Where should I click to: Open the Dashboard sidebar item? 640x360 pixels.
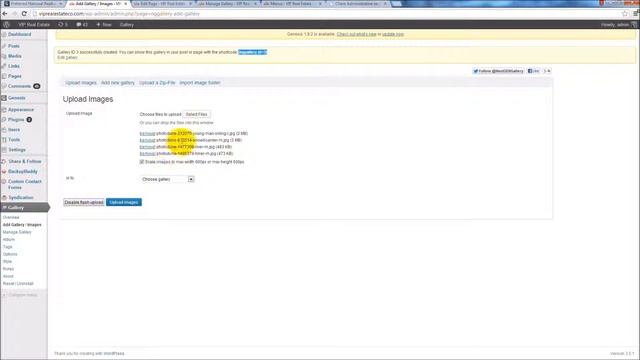pyautogui.click(x=20, y=34)
